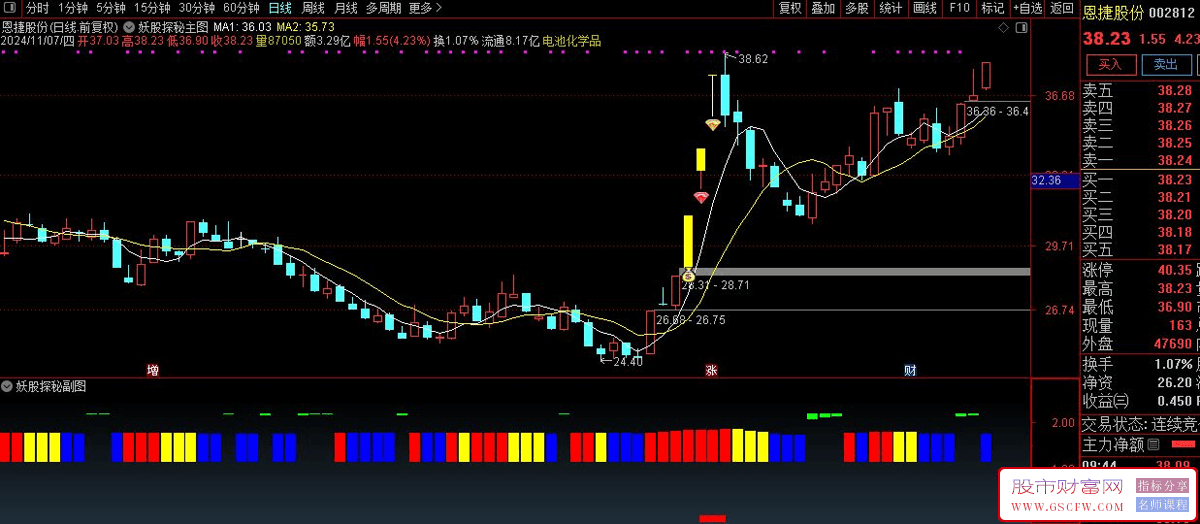Click the 外盘 47690 row
Viewport: 1200px width, 524px height.
[1140, 343]
